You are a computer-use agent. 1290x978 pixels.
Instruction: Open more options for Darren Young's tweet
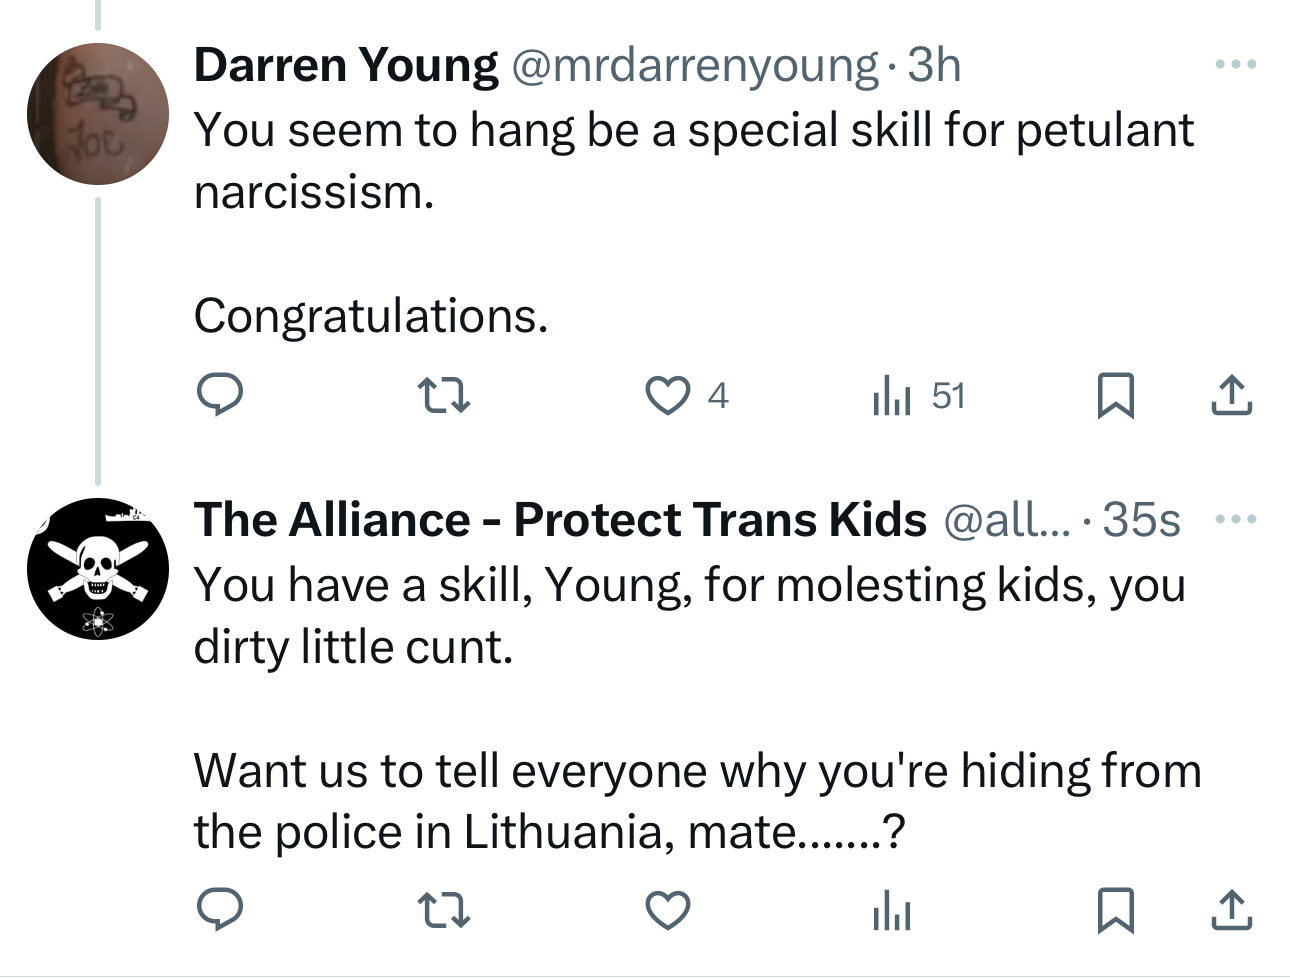click(1235, 65)
